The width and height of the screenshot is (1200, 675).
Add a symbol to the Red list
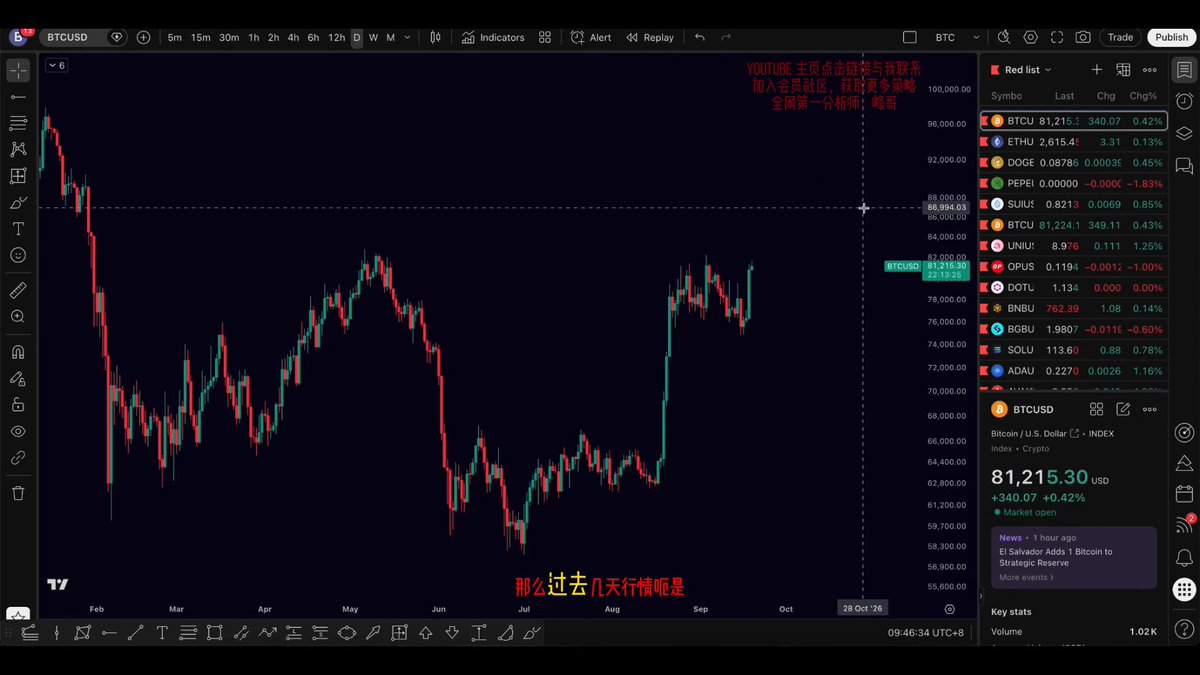[x=1097, y=70]
